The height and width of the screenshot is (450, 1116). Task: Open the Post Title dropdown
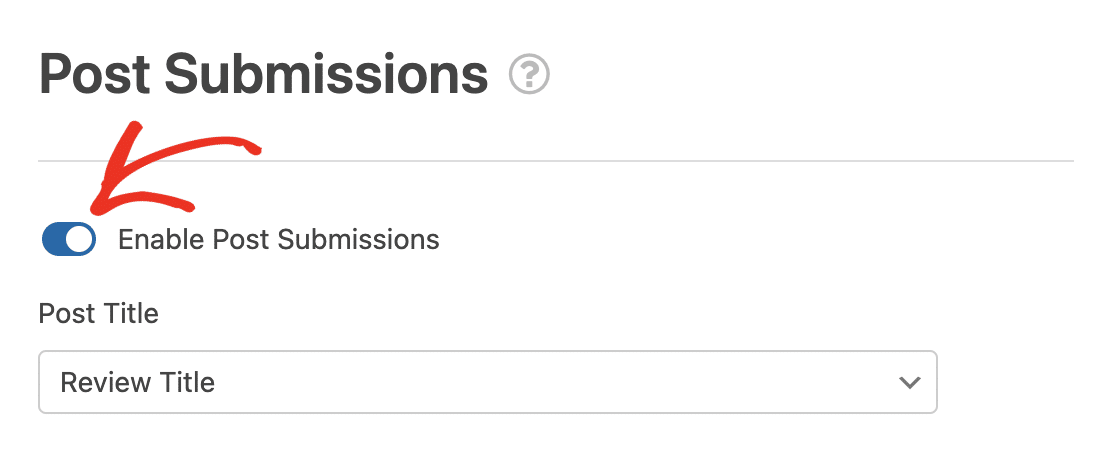pyautogui.click(x=488, y=382)
